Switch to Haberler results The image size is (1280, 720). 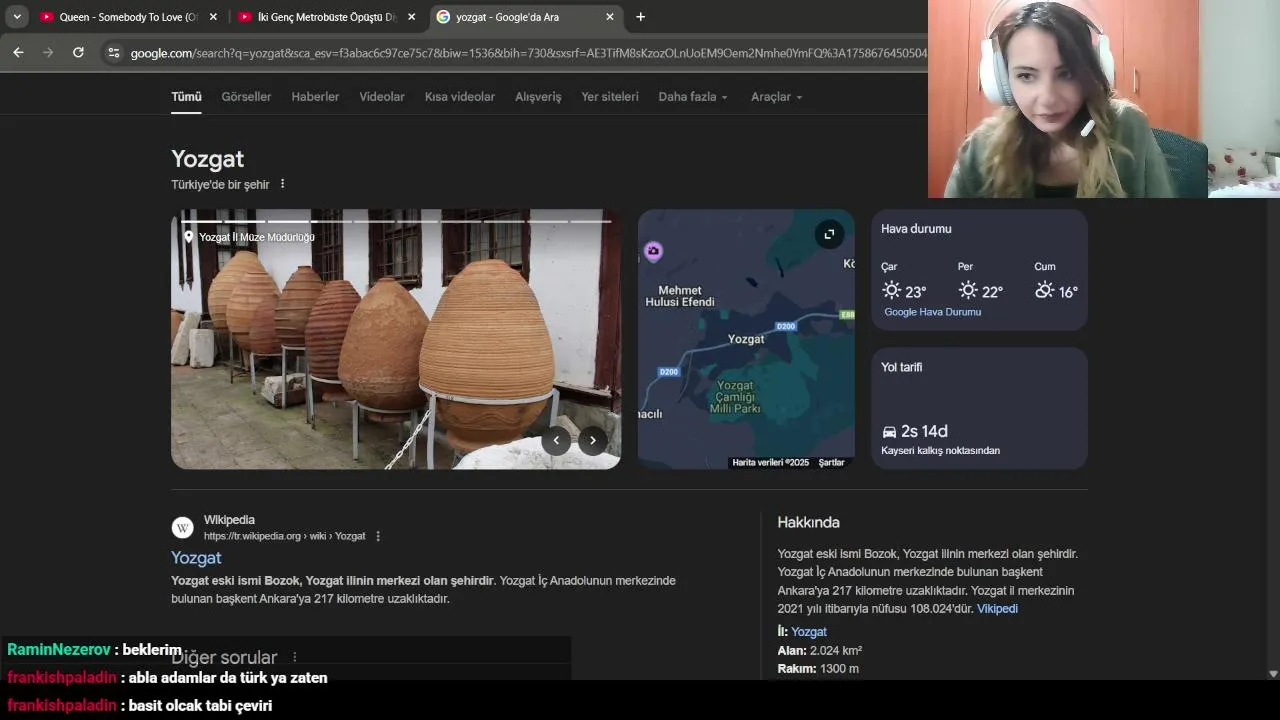(315, 97)
